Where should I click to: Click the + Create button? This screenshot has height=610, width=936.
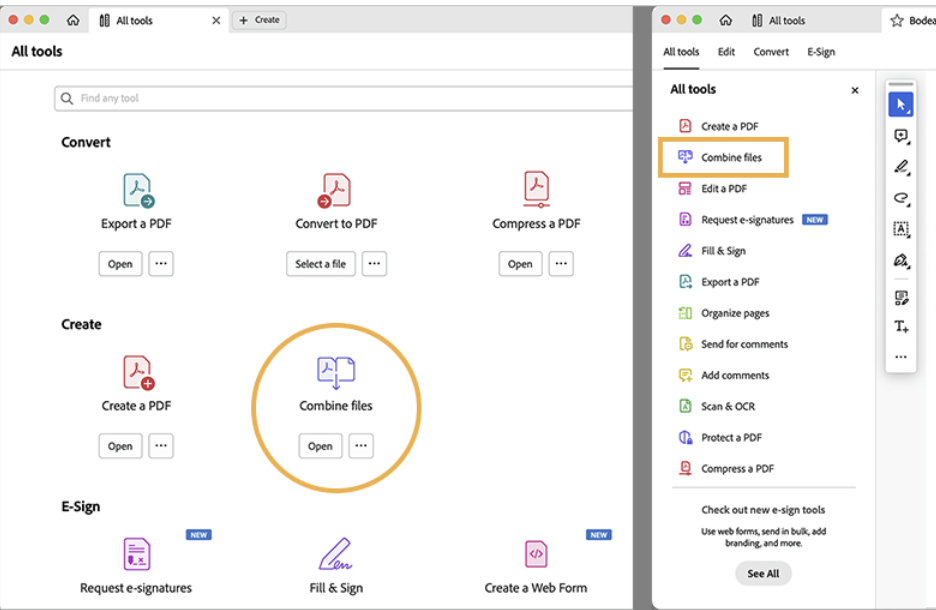tap(259, 20)
